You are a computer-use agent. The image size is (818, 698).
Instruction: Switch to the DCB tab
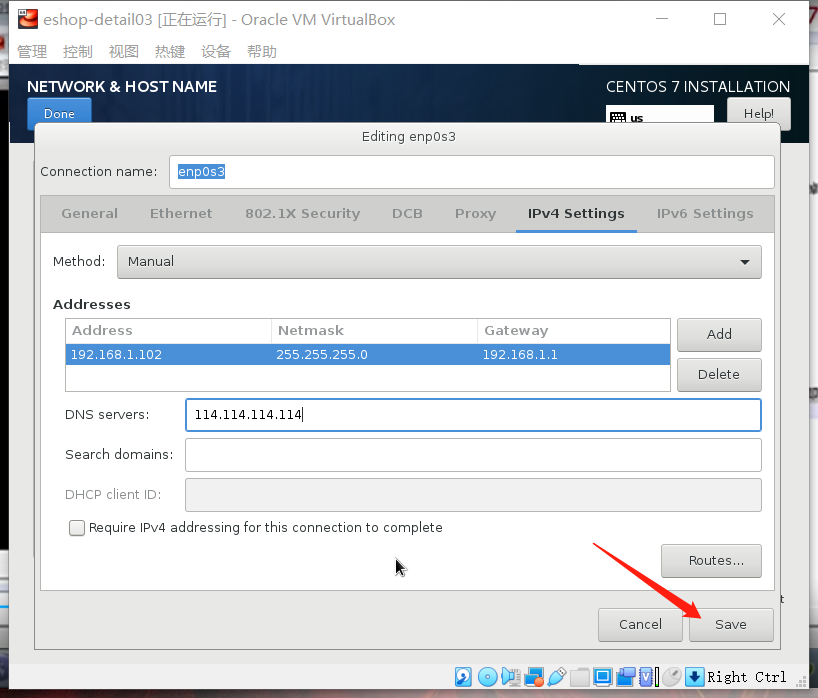[x=407, y=214]
